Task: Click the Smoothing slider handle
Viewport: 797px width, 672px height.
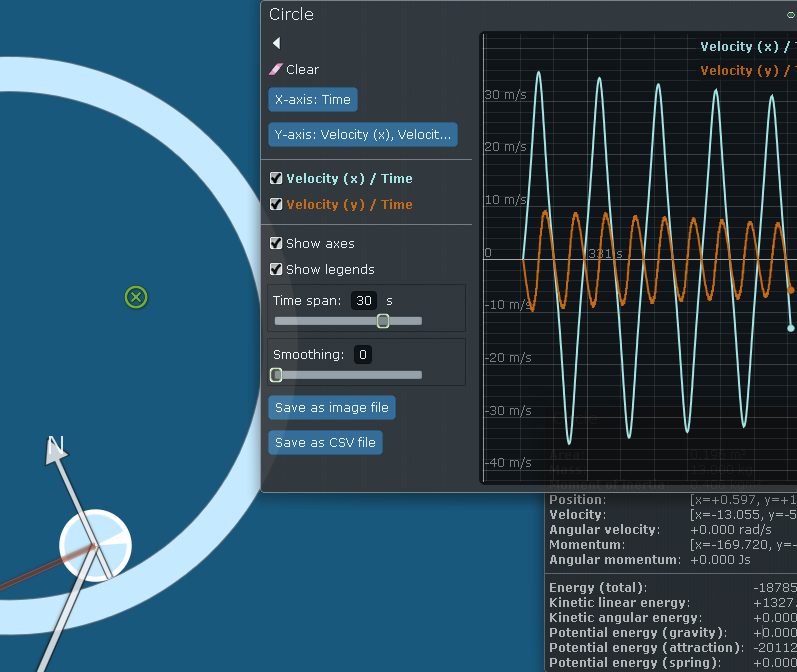Action: point(277,375)
